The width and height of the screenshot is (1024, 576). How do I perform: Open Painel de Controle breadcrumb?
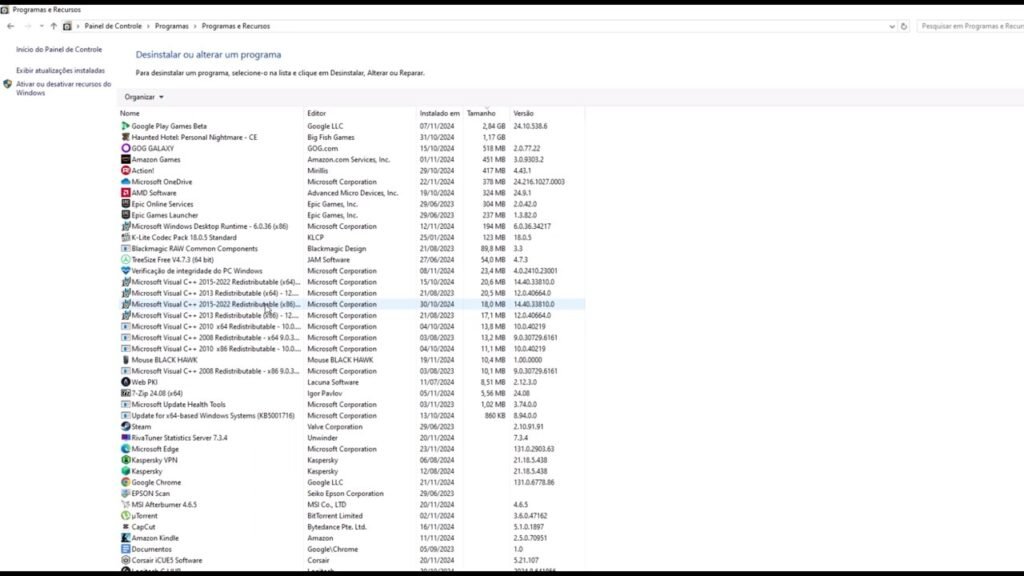point(113,26)
